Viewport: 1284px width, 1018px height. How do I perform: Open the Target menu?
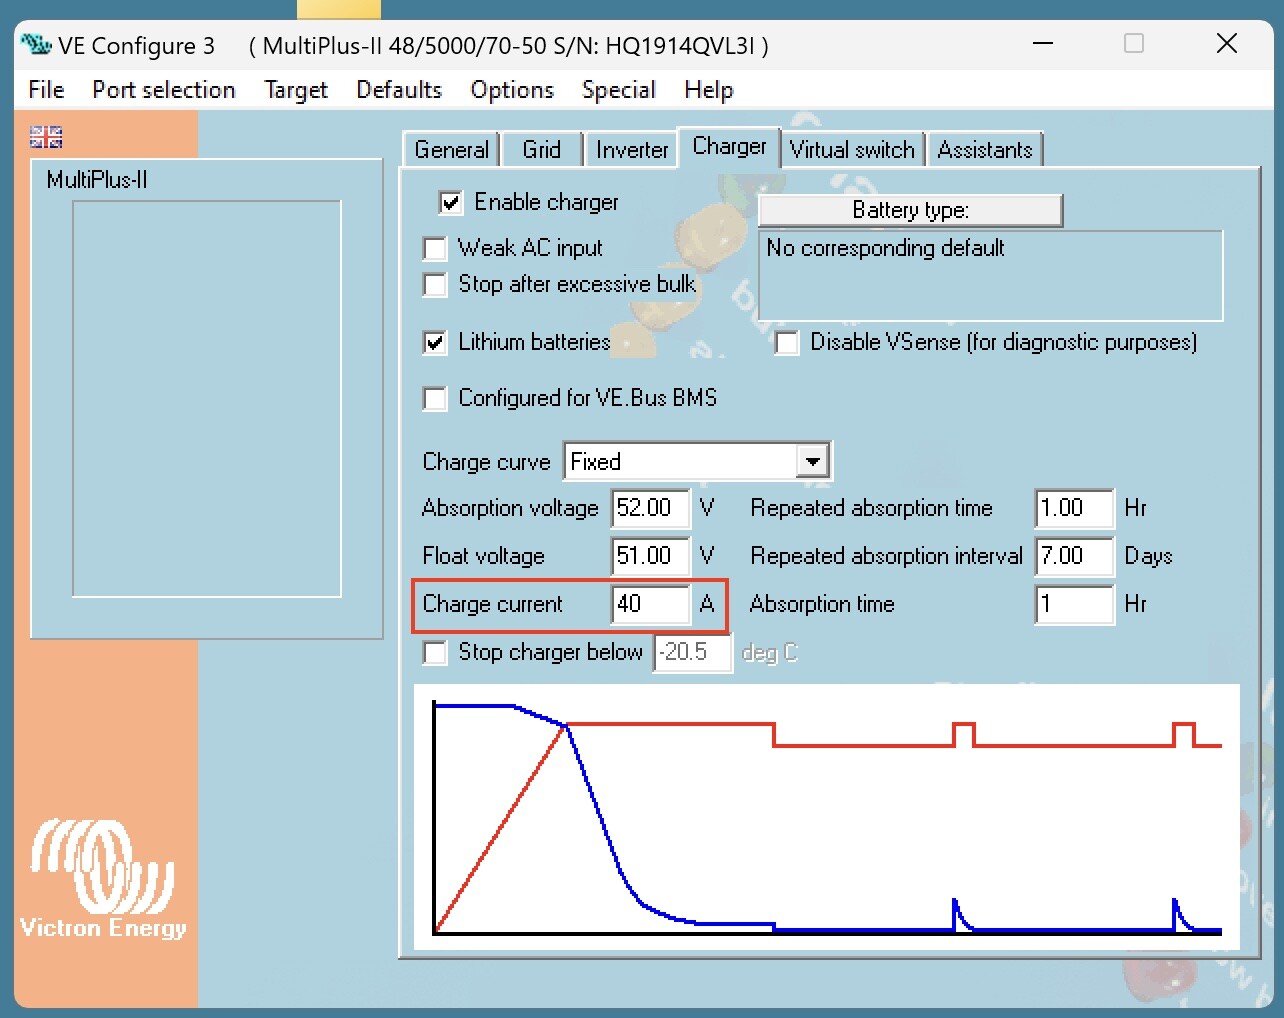click(x=296, y=90)
